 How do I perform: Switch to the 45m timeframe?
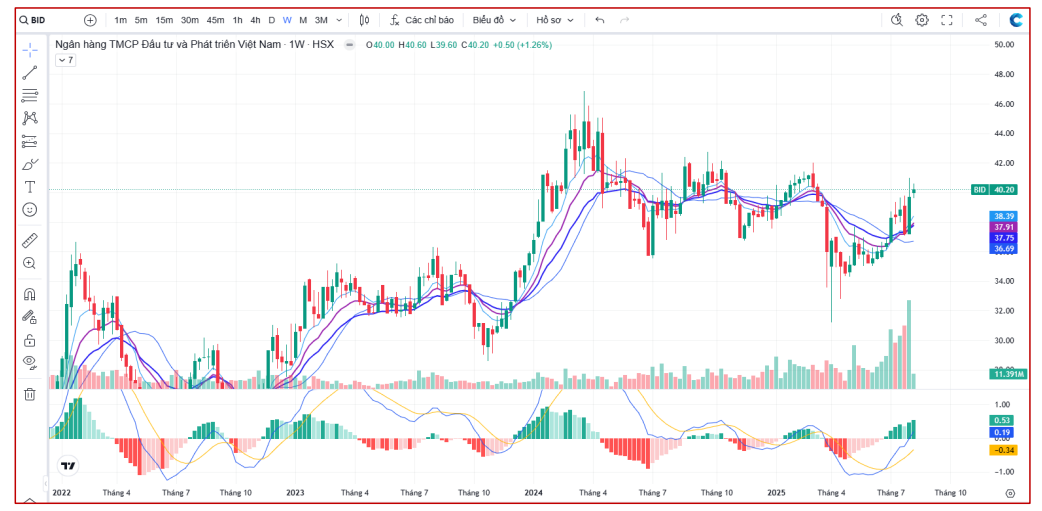click(215, 20)
